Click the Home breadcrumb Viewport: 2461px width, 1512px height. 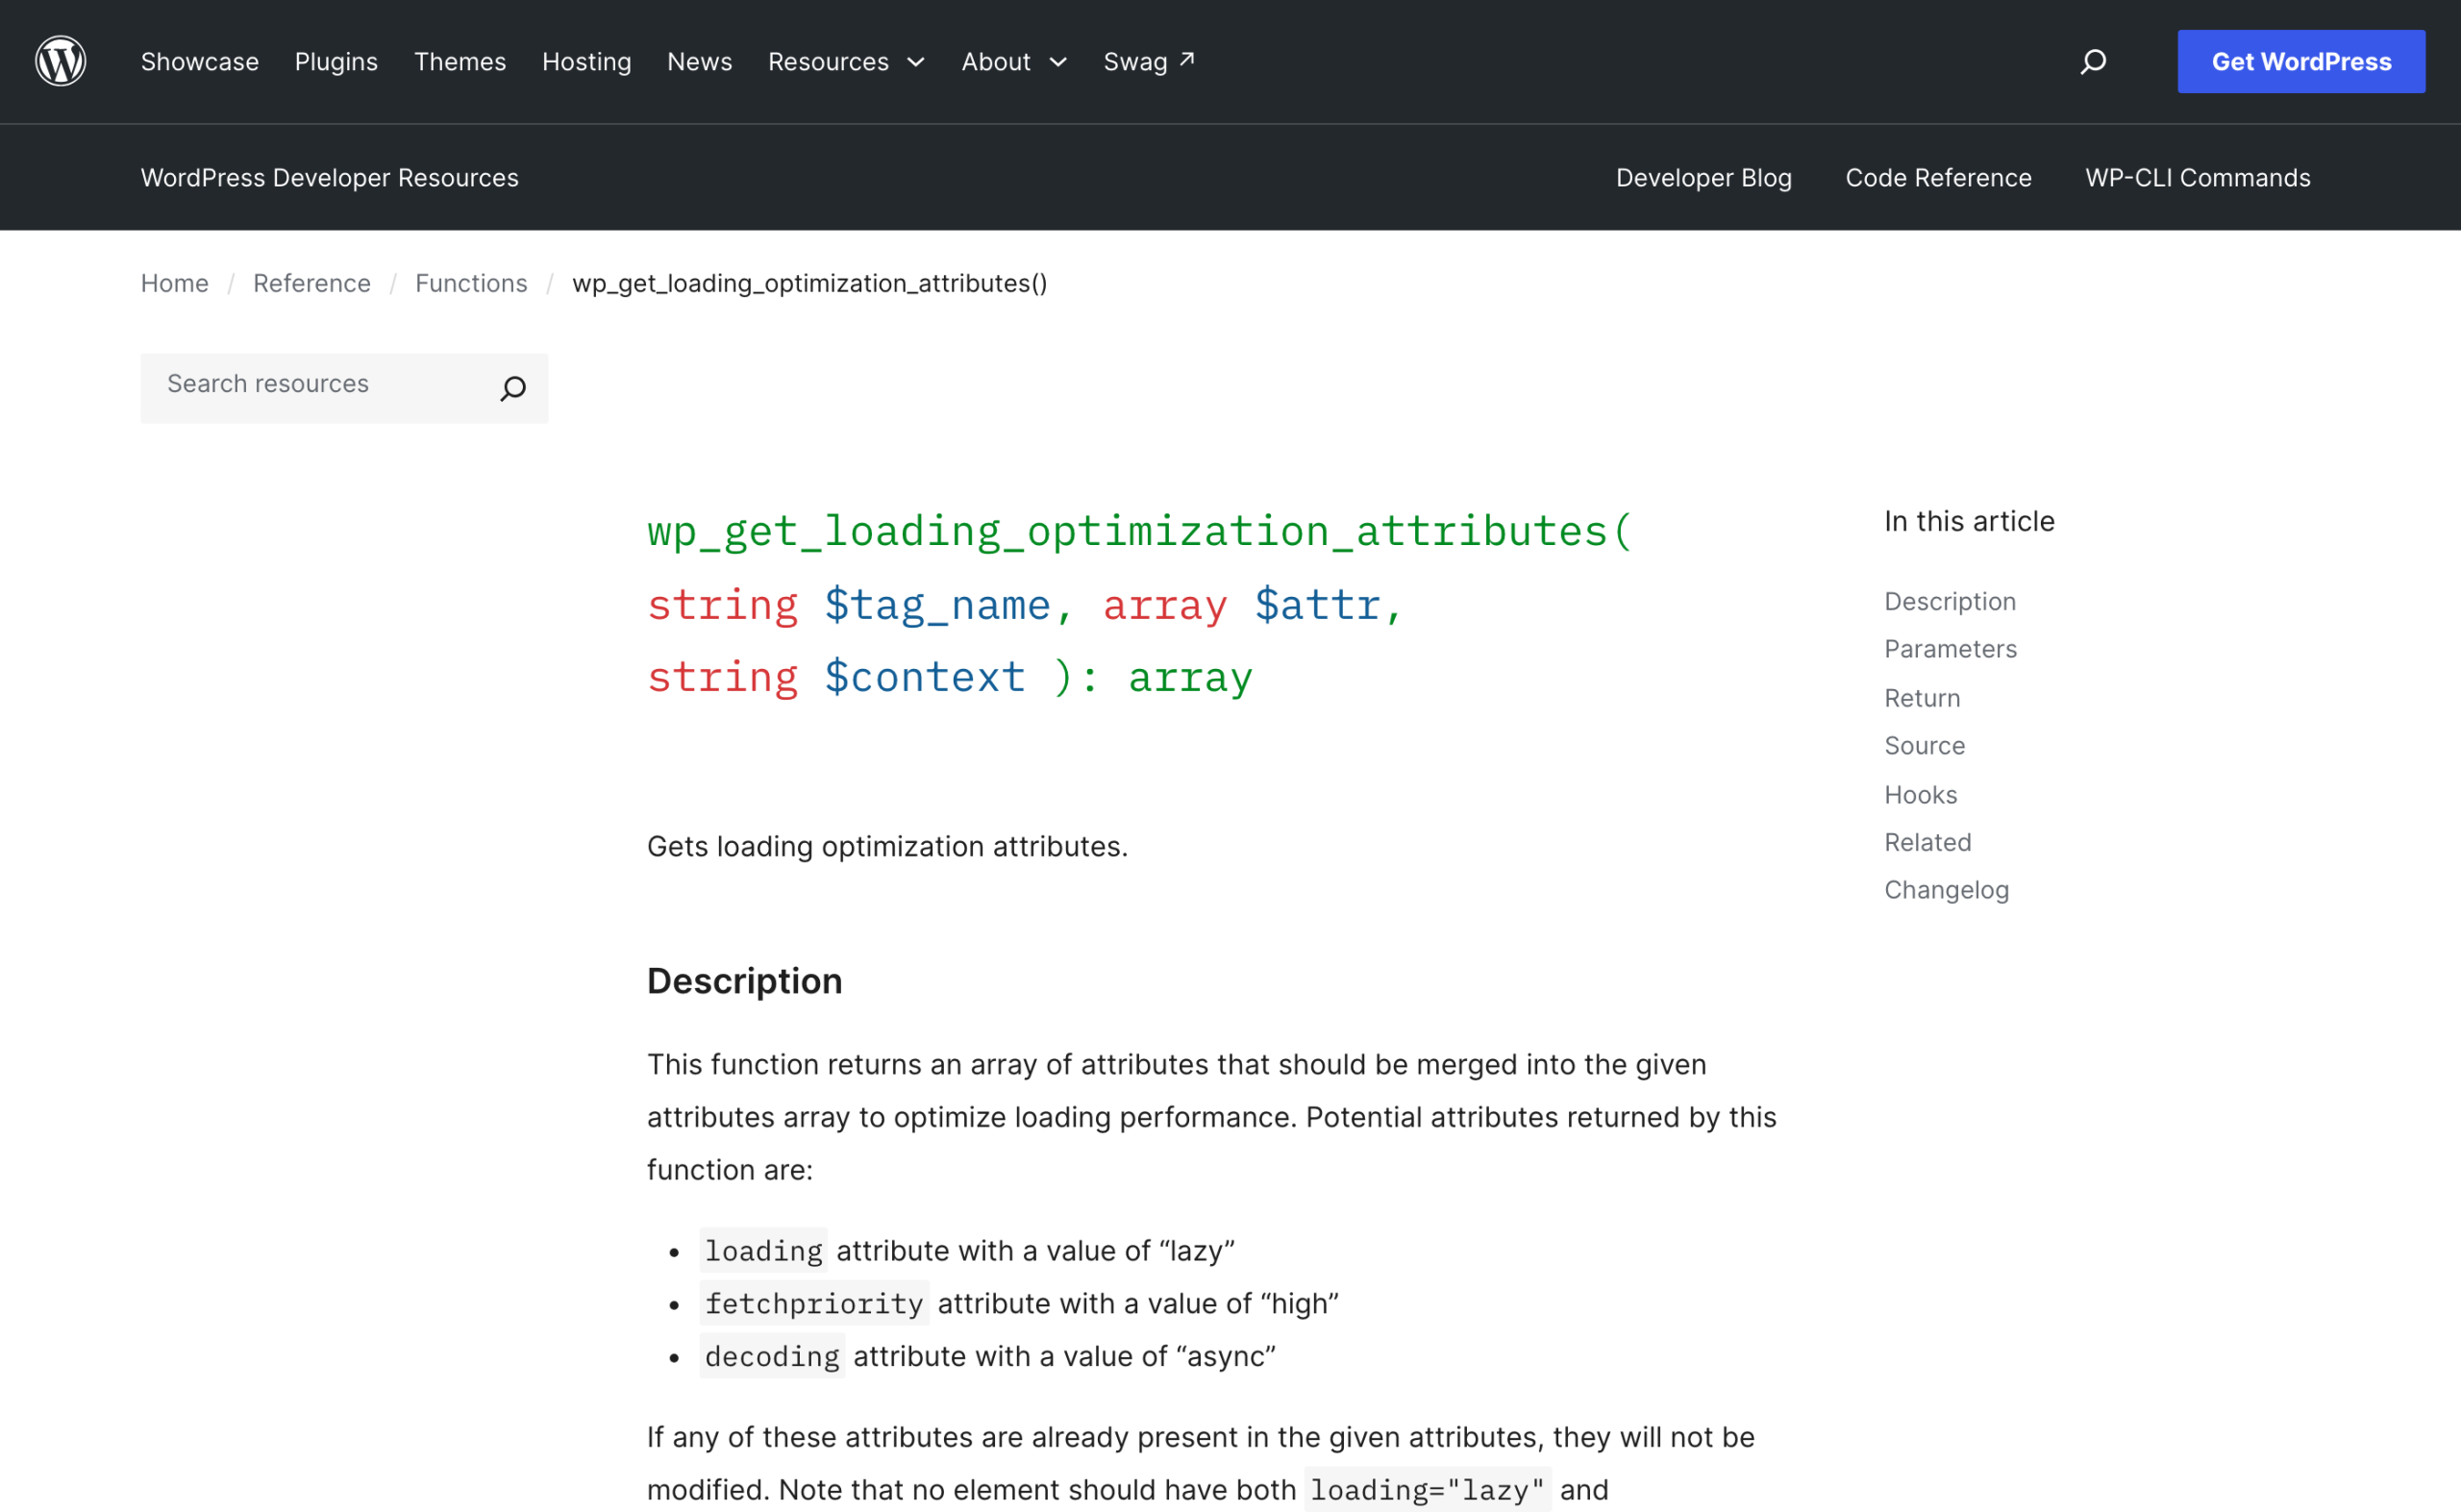click(x=175, y=284)
